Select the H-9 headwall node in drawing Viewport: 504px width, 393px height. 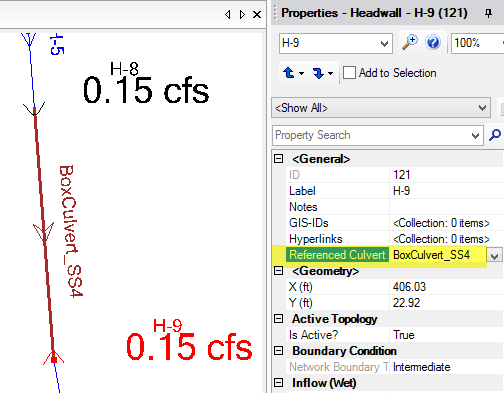pos(54,360)
